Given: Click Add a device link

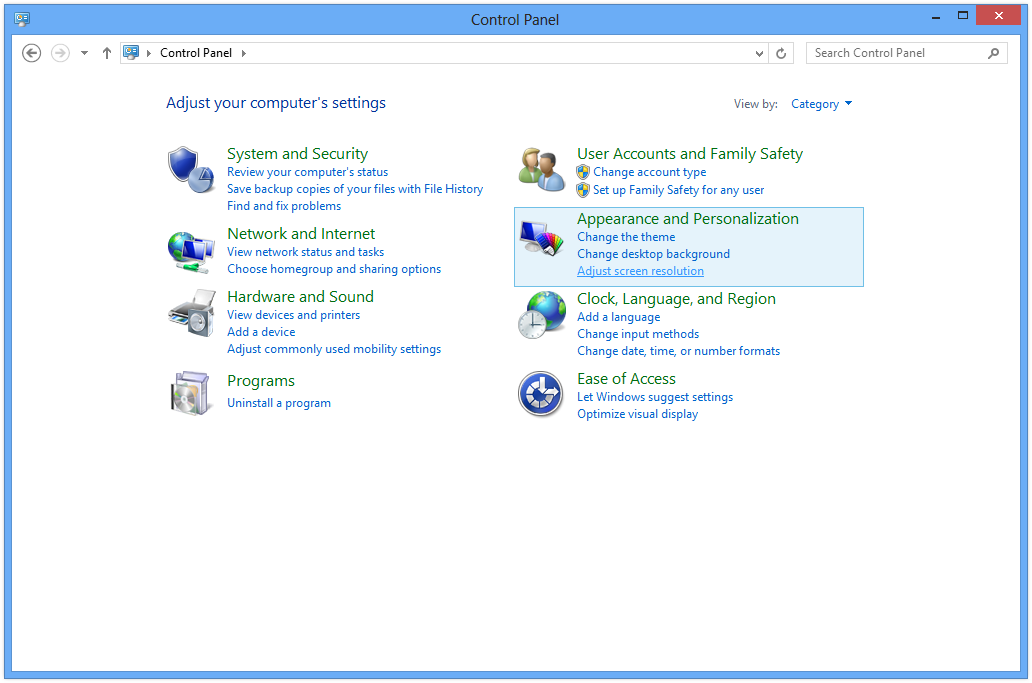Looking at the screenshot, I should click(x=261, y=332).
